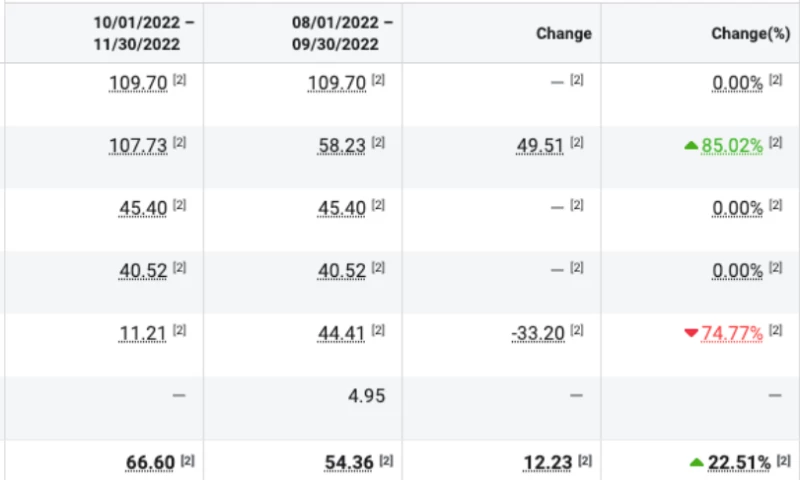Viewport: 800px width, 480px height.
Task: Click footnote [2] next to 49.51
Action: (576, 143)
